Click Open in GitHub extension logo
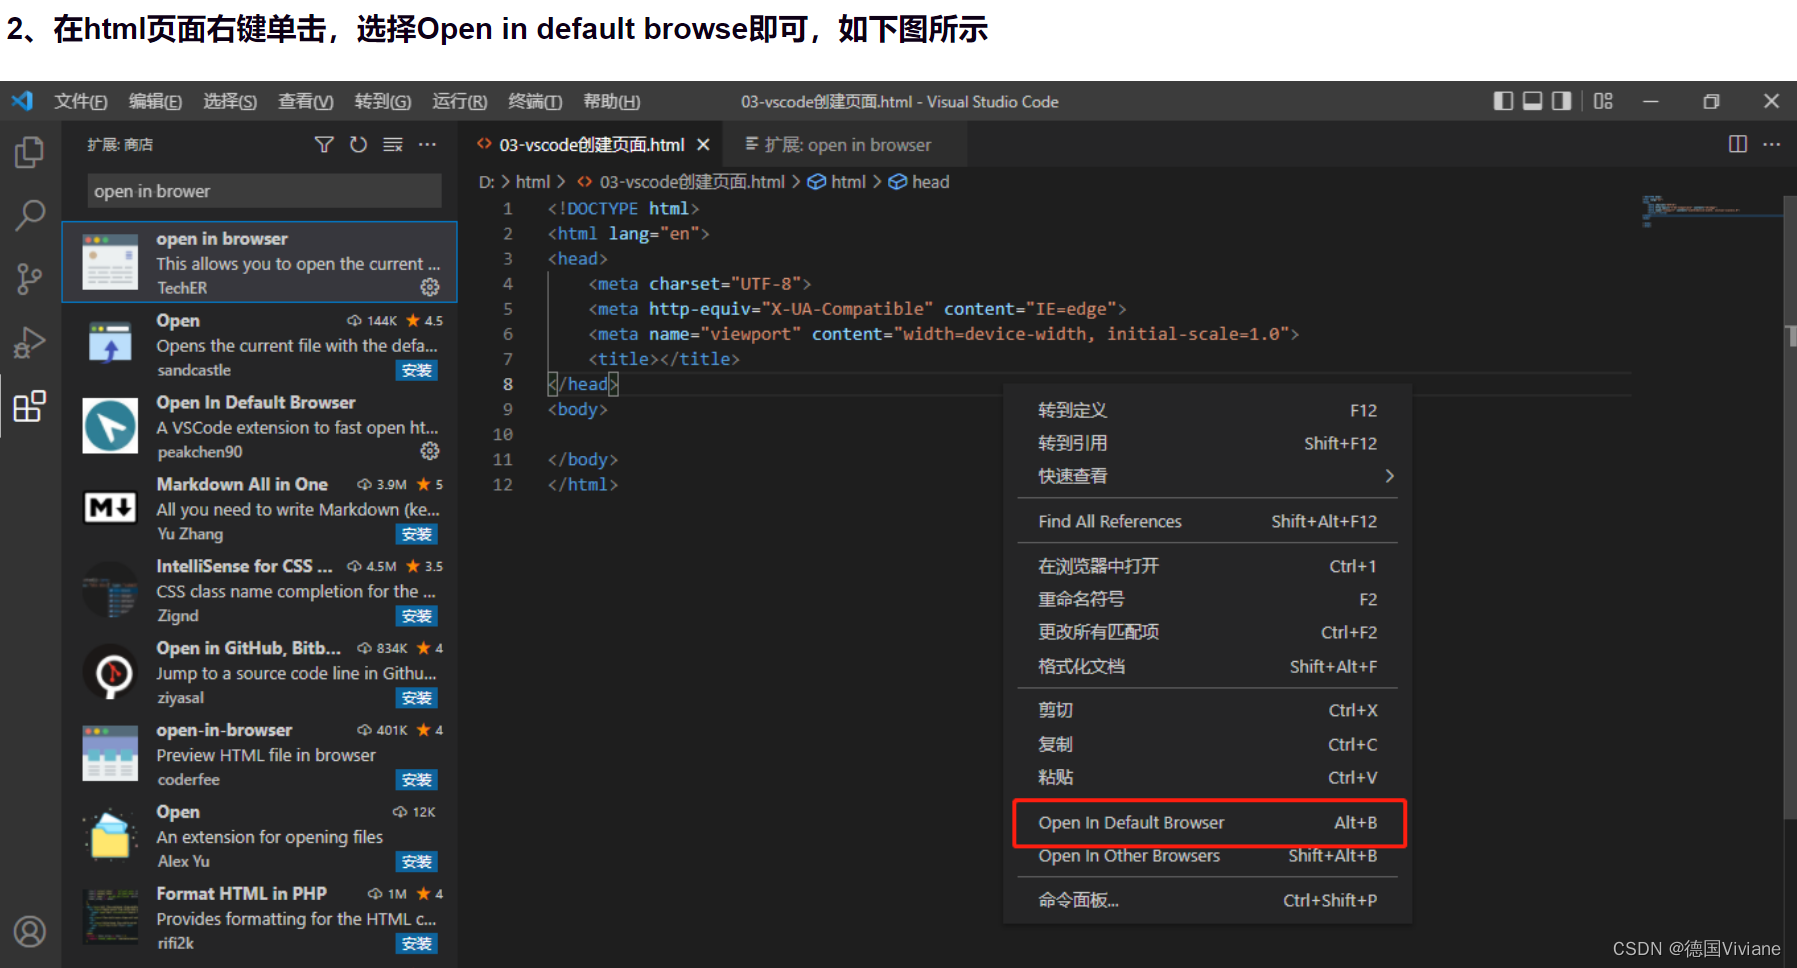The height and width of the screenshot is (968, 1797). (x=110, y=672)
